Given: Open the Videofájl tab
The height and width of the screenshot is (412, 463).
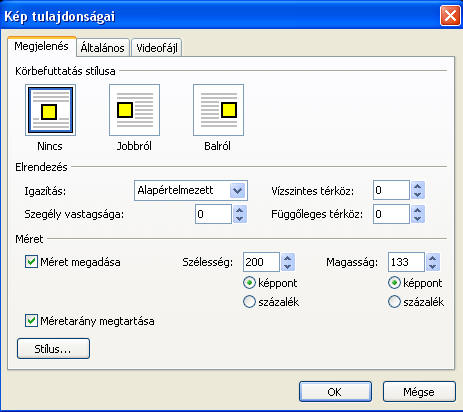Looking at the screenshot, I should [157, 48].
